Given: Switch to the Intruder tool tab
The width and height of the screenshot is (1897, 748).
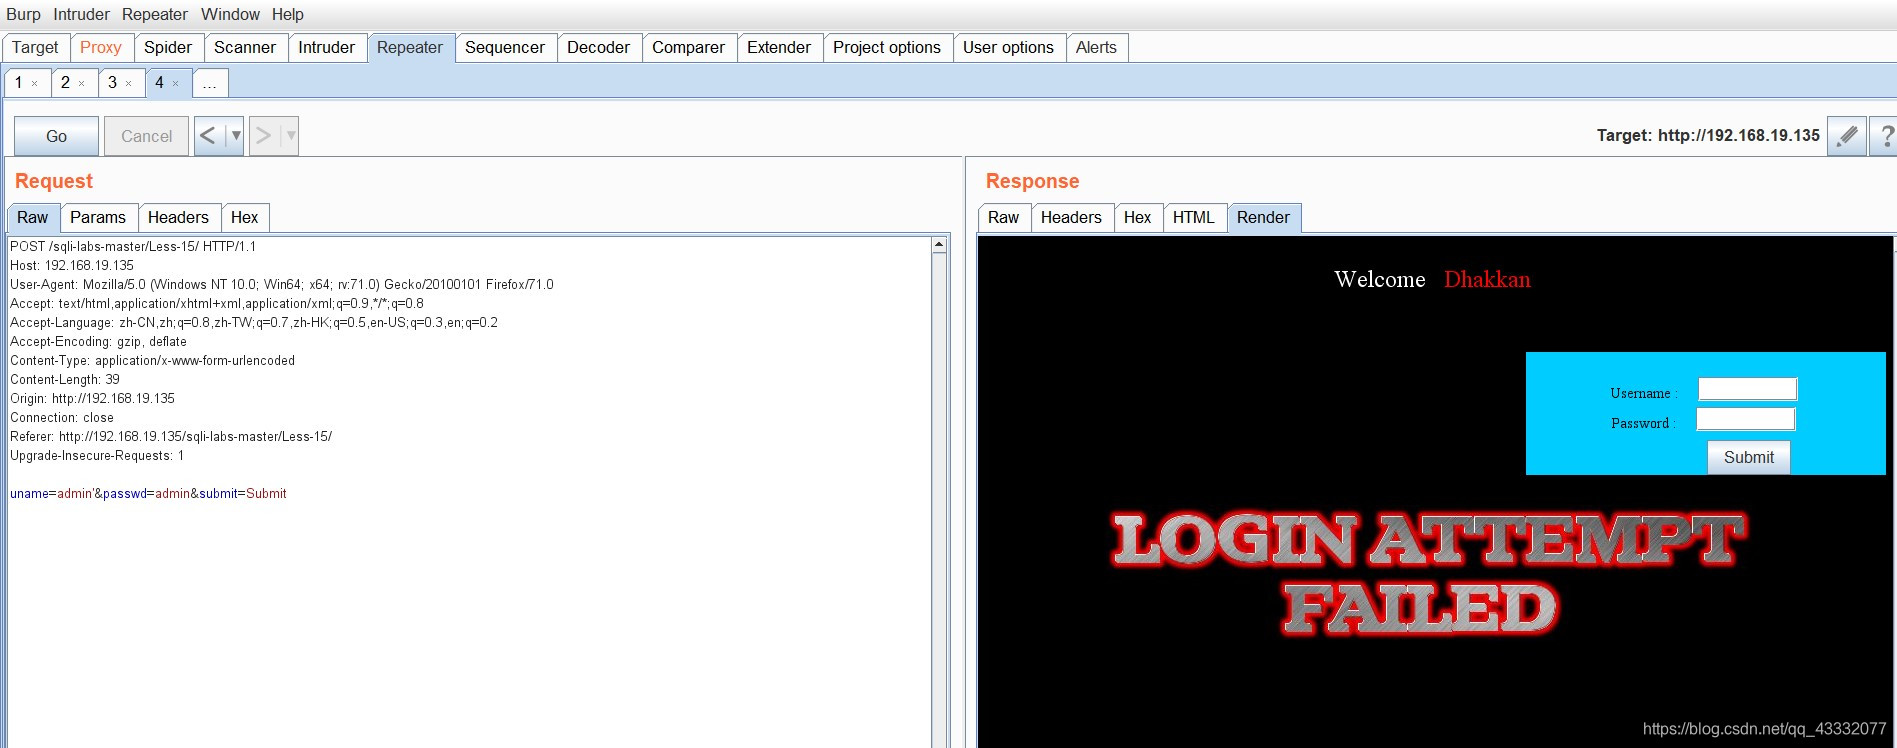Looking at the screenshot, I should point(327,47).
